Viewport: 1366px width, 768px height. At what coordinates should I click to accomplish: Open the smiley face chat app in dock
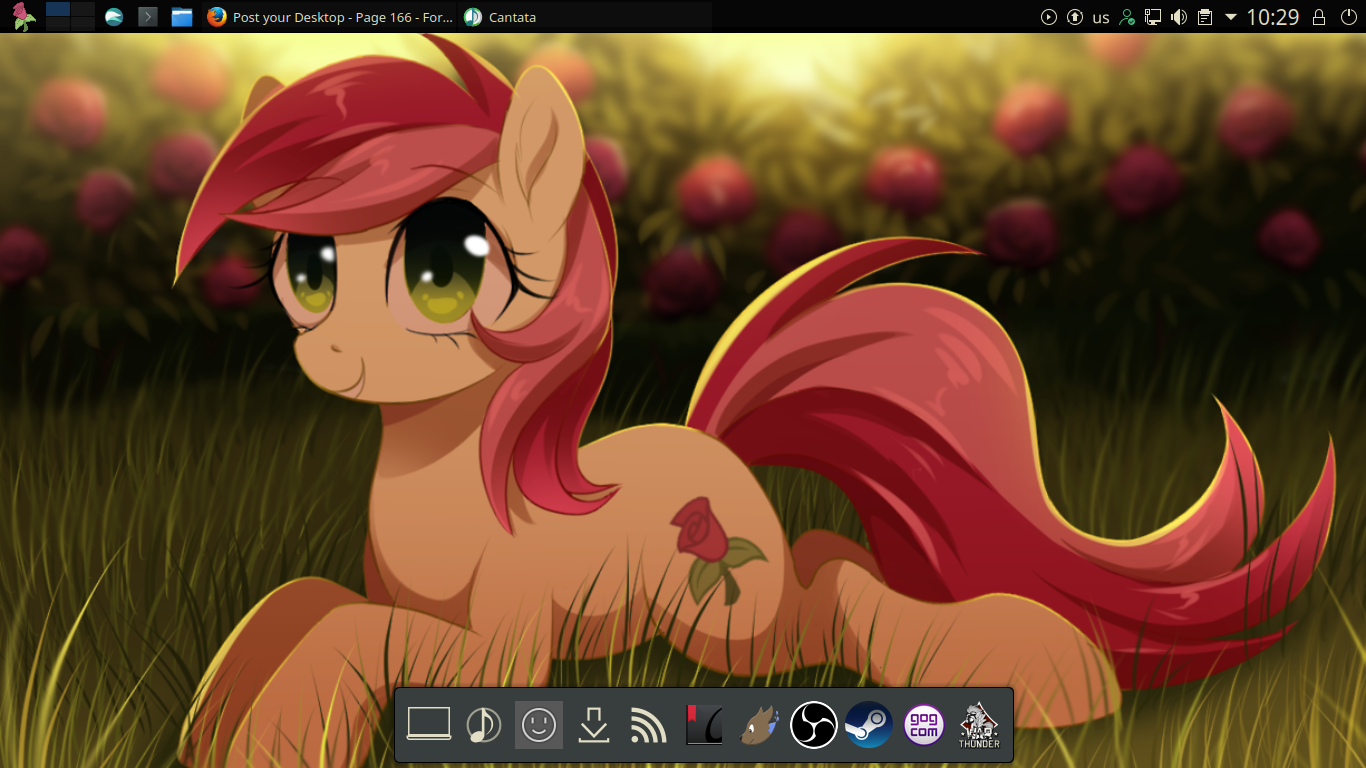pyautogui.click(x=539, y=725)
